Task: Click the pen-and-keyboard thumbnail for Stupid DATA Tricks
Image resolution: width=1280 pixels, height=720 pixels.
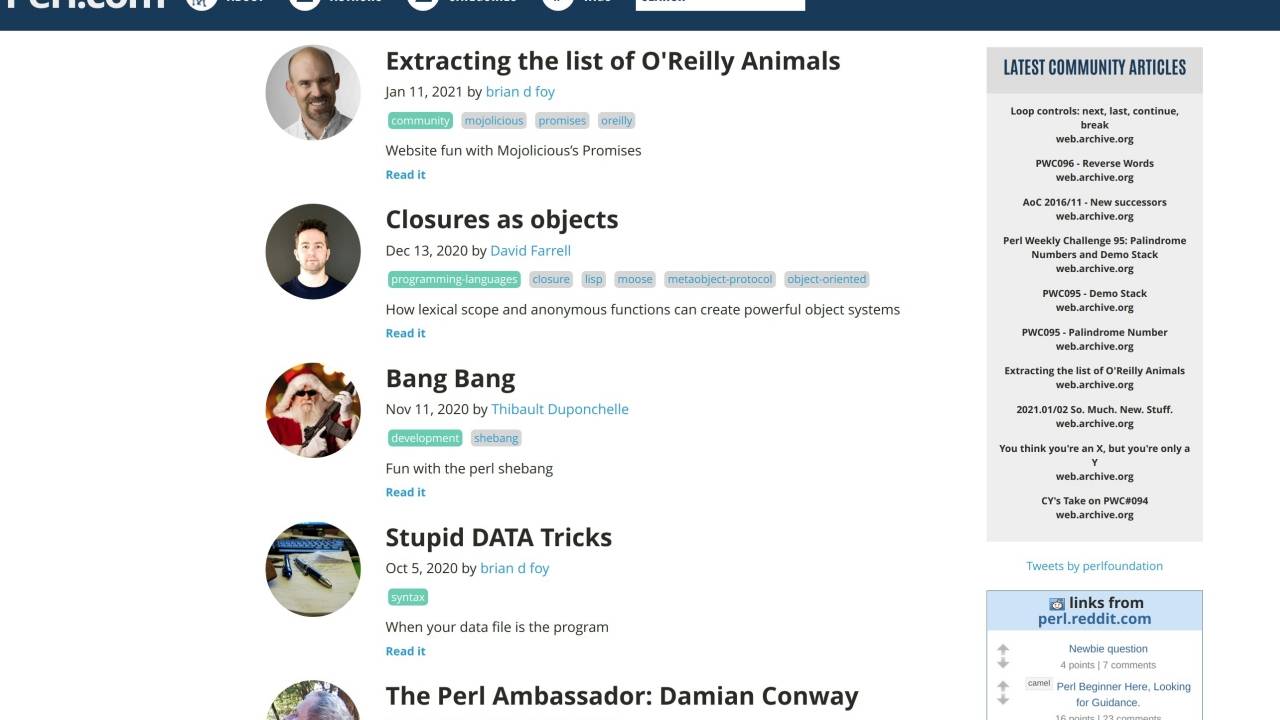Action: pyautogui.click(x=313, y=569)
